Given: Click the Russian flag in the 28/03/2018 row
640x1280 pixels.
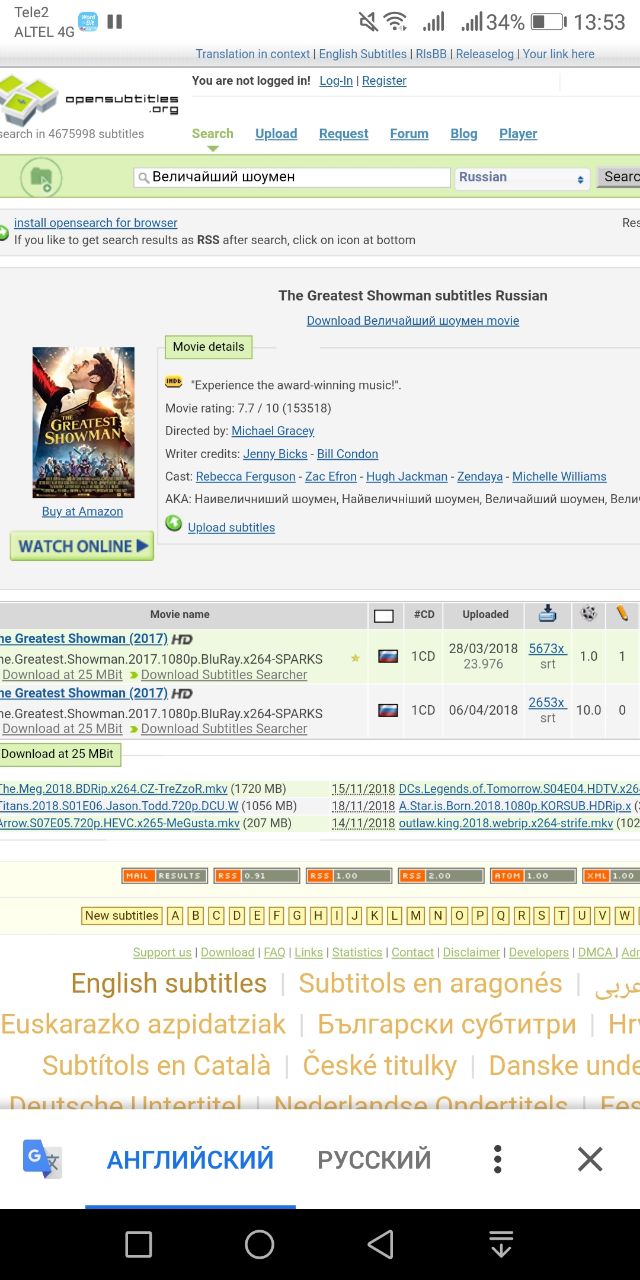Looking at the screenshot, I should tap(388, 656).
